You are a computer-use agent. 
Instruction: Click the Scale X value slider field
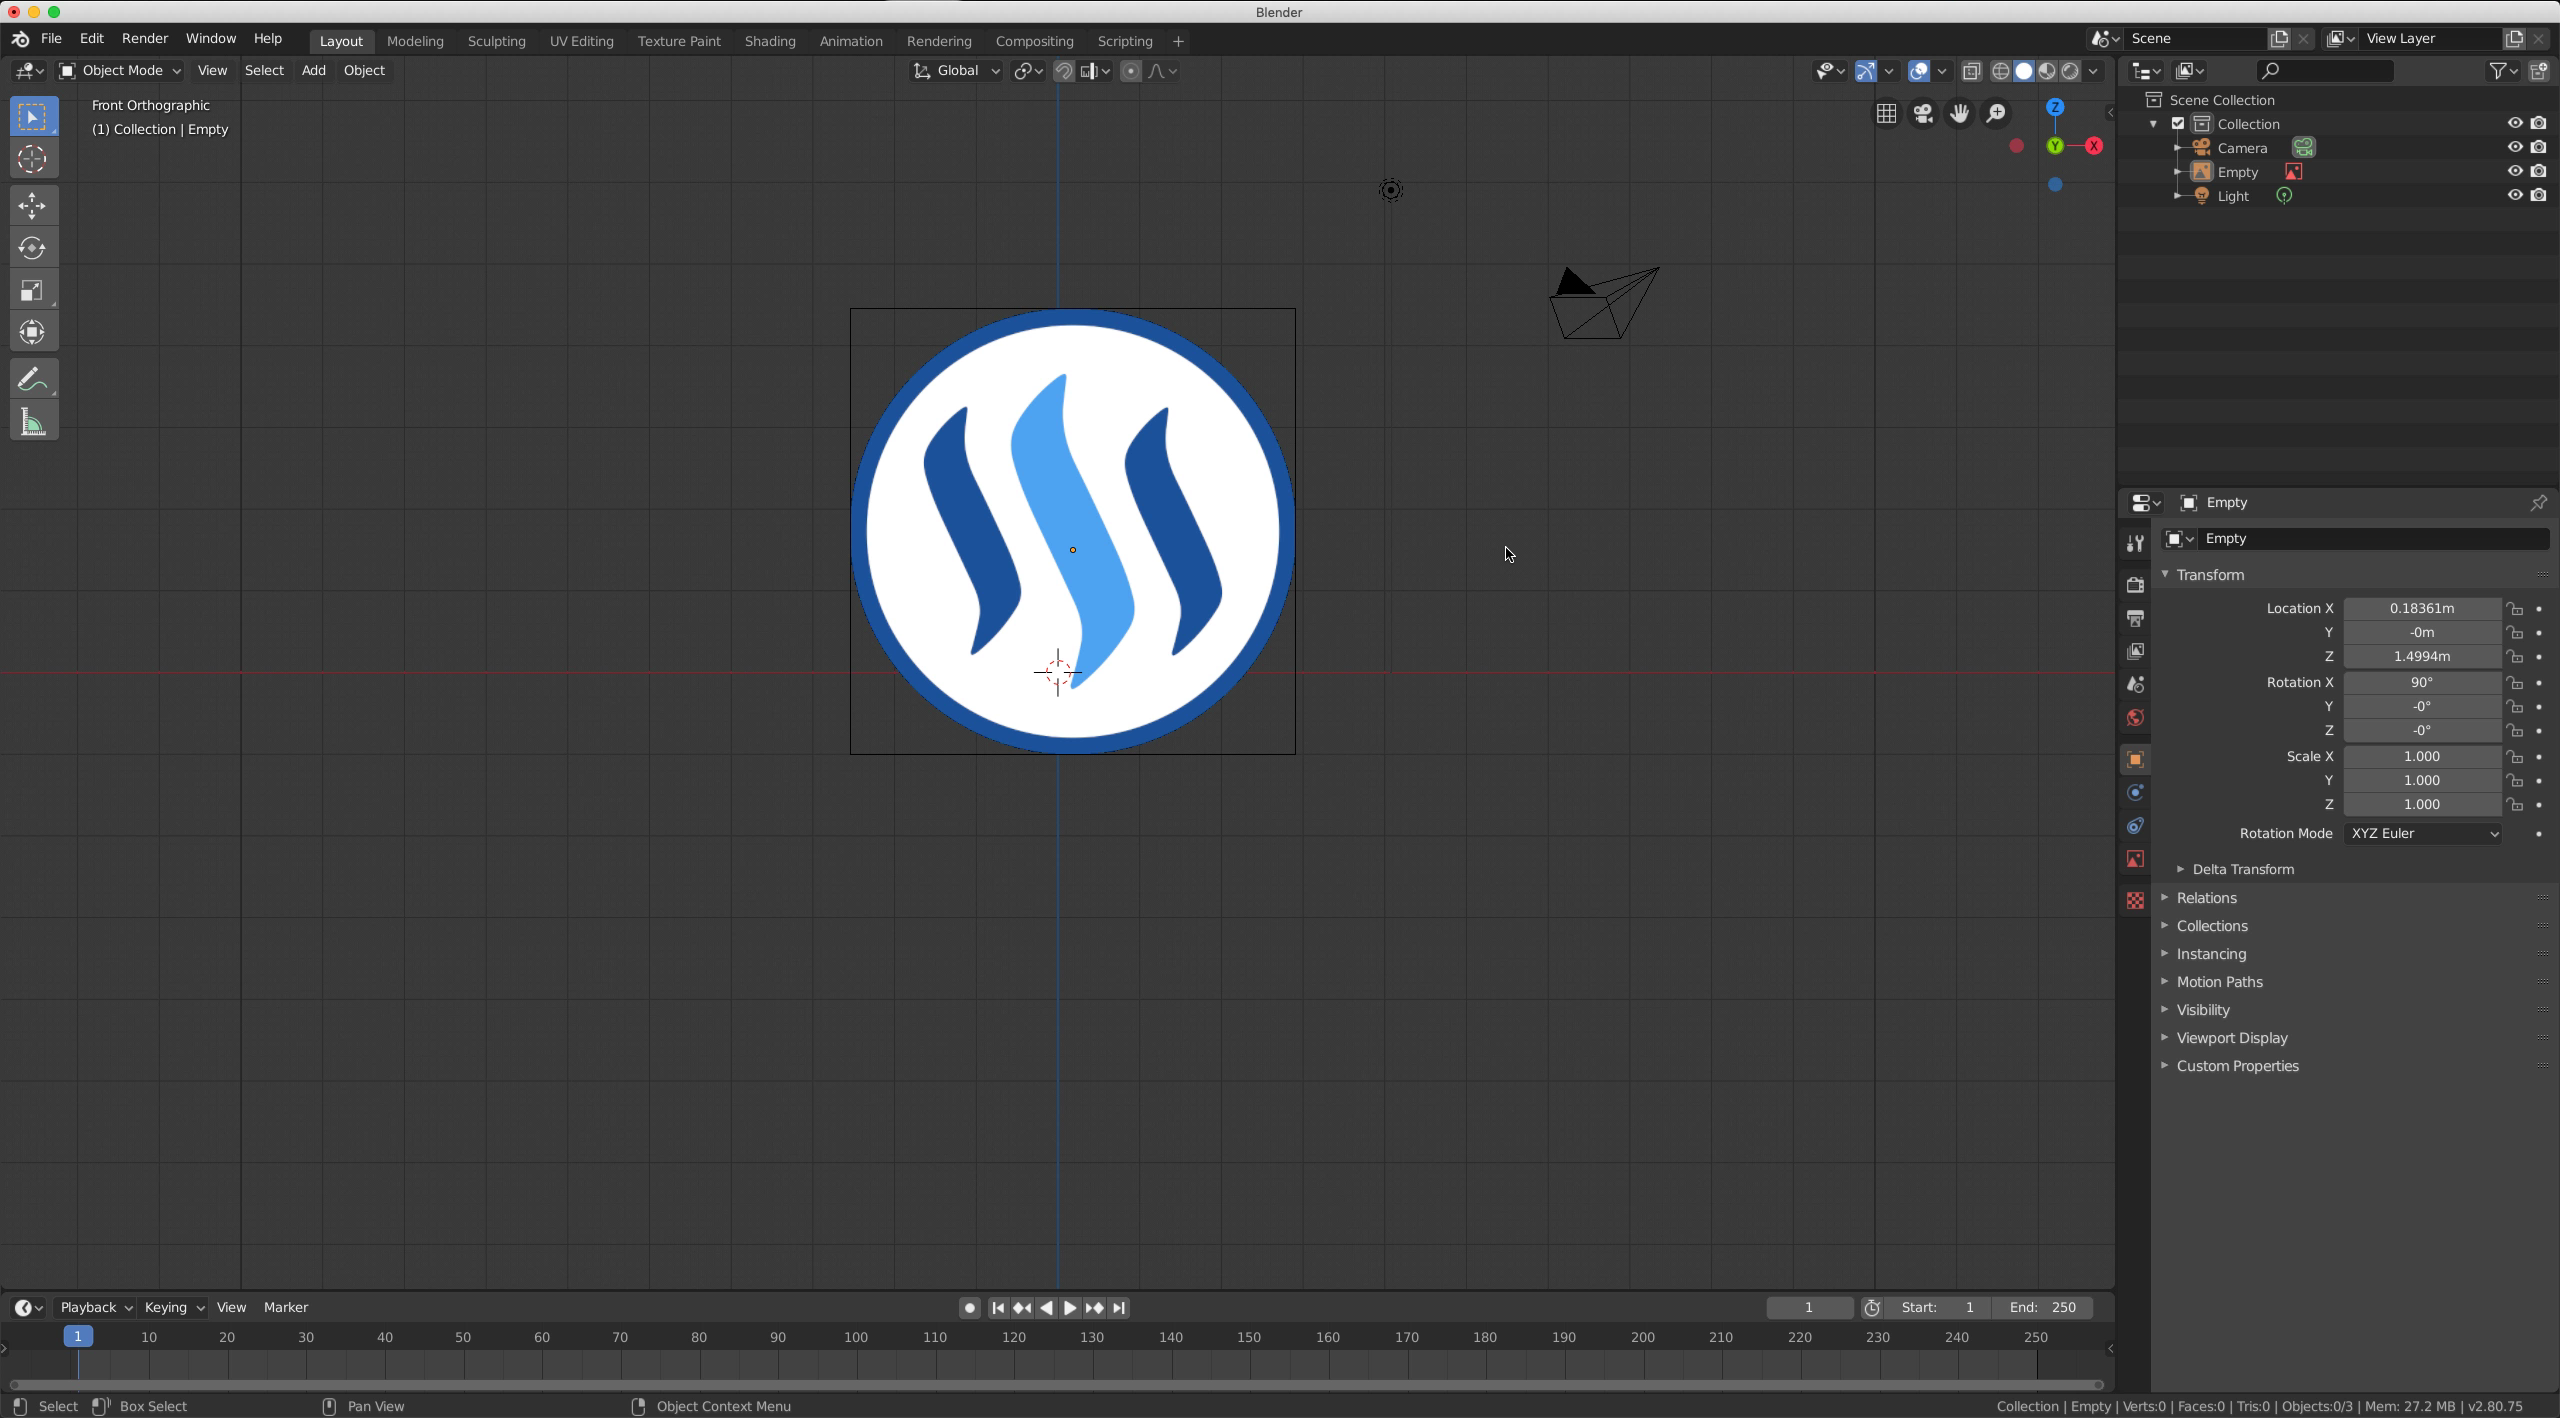[2421, 757]
